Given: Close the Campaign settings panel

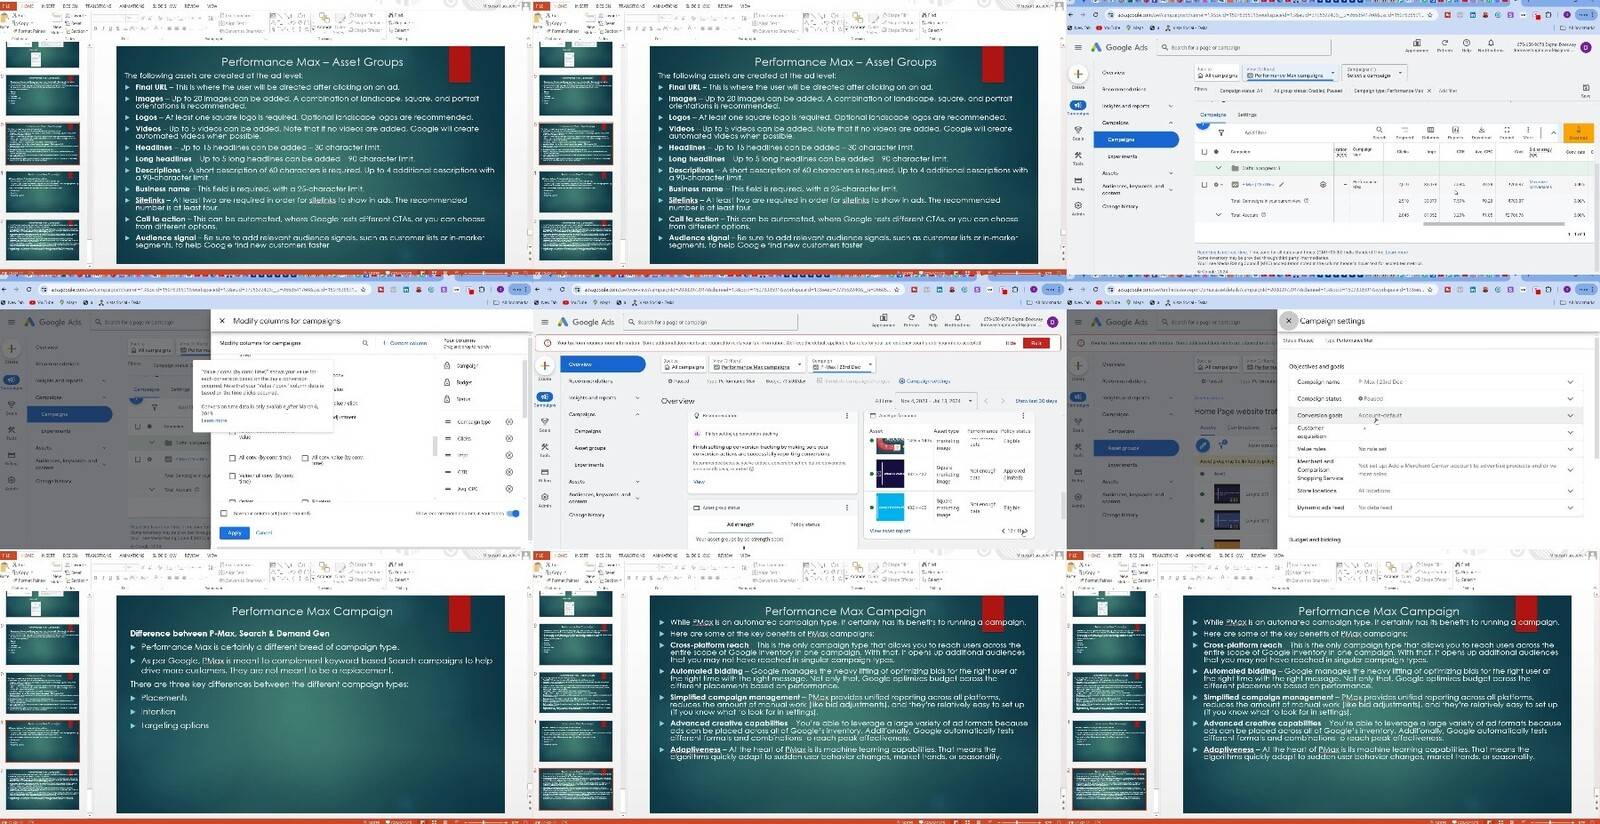Looking at the screenshot, I should (x=1289, y=321).
